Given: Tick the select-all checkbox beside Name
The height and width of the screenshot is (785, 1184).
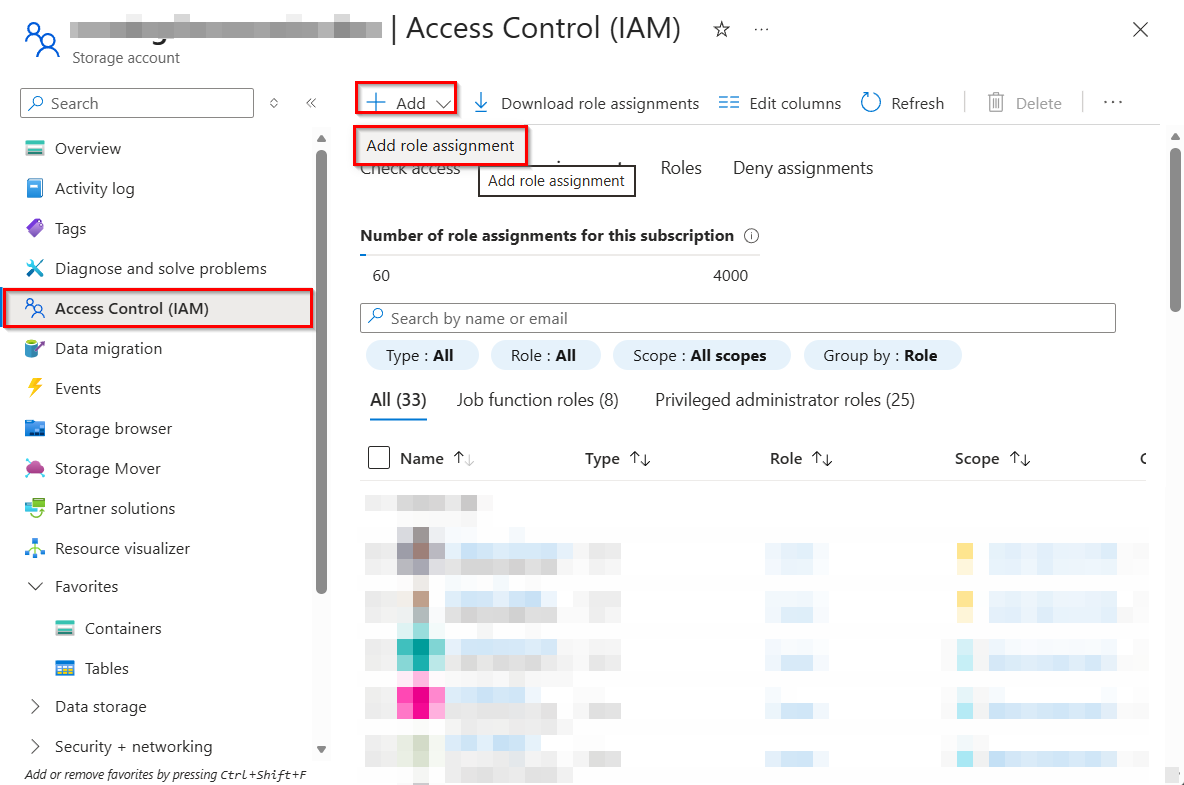Looking at the screenshot, I should pos(379,457).
